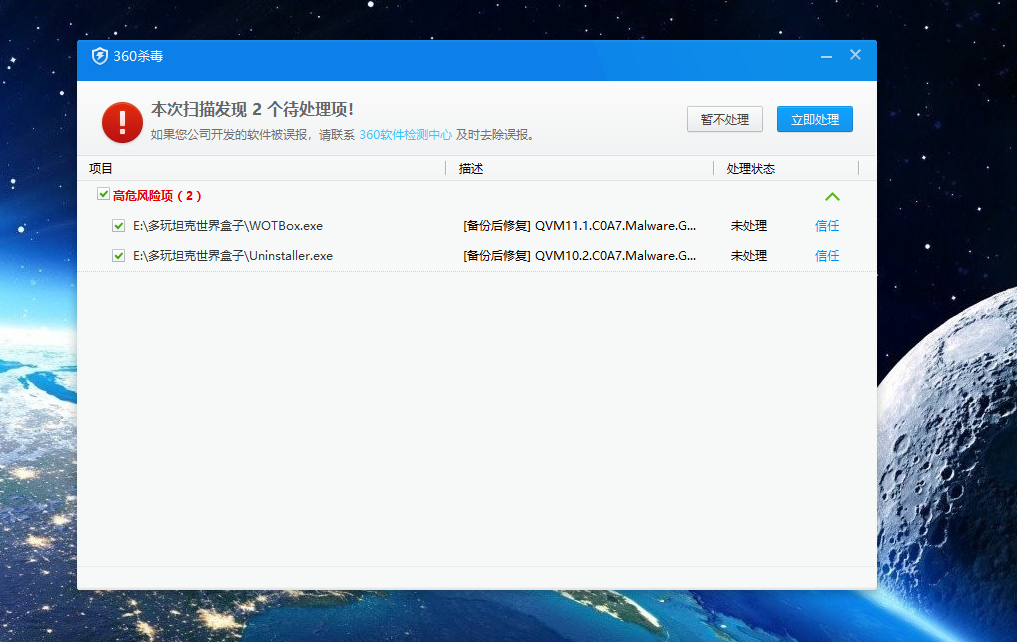Select the E:\多玩坦克世界盒子\WOTBox.exe path
Viewport: 1017px width, 642px height.
[x=228, y=226]
